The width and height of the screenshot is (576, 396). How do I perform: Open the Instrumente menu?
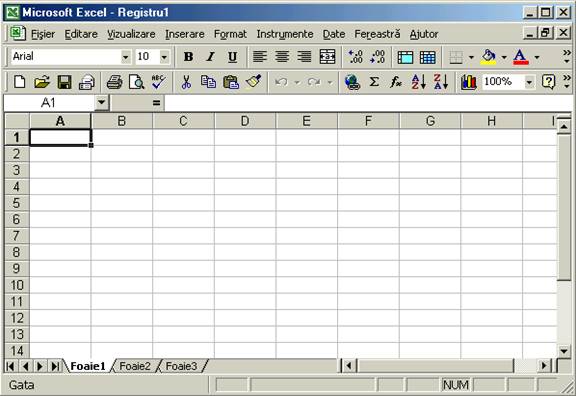(285, 34)
